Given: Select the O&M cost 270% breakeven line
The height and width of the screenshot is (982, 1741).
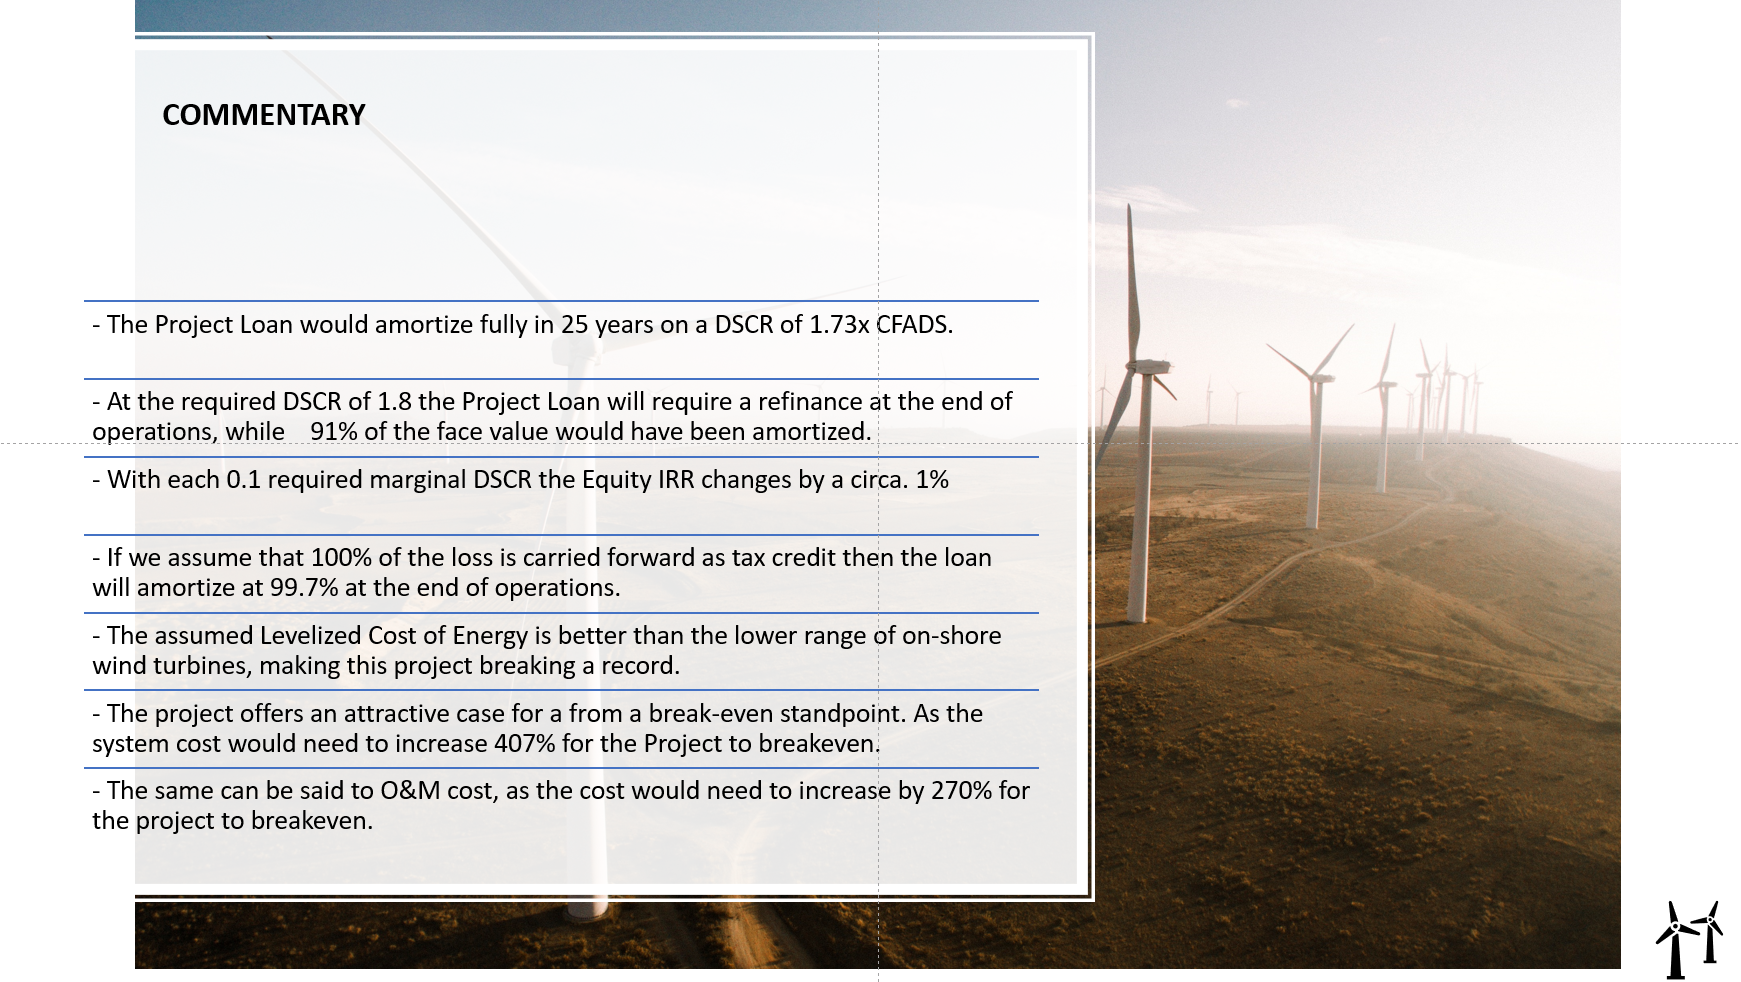Looking at the screenshot, I should [x=561, y=805].
